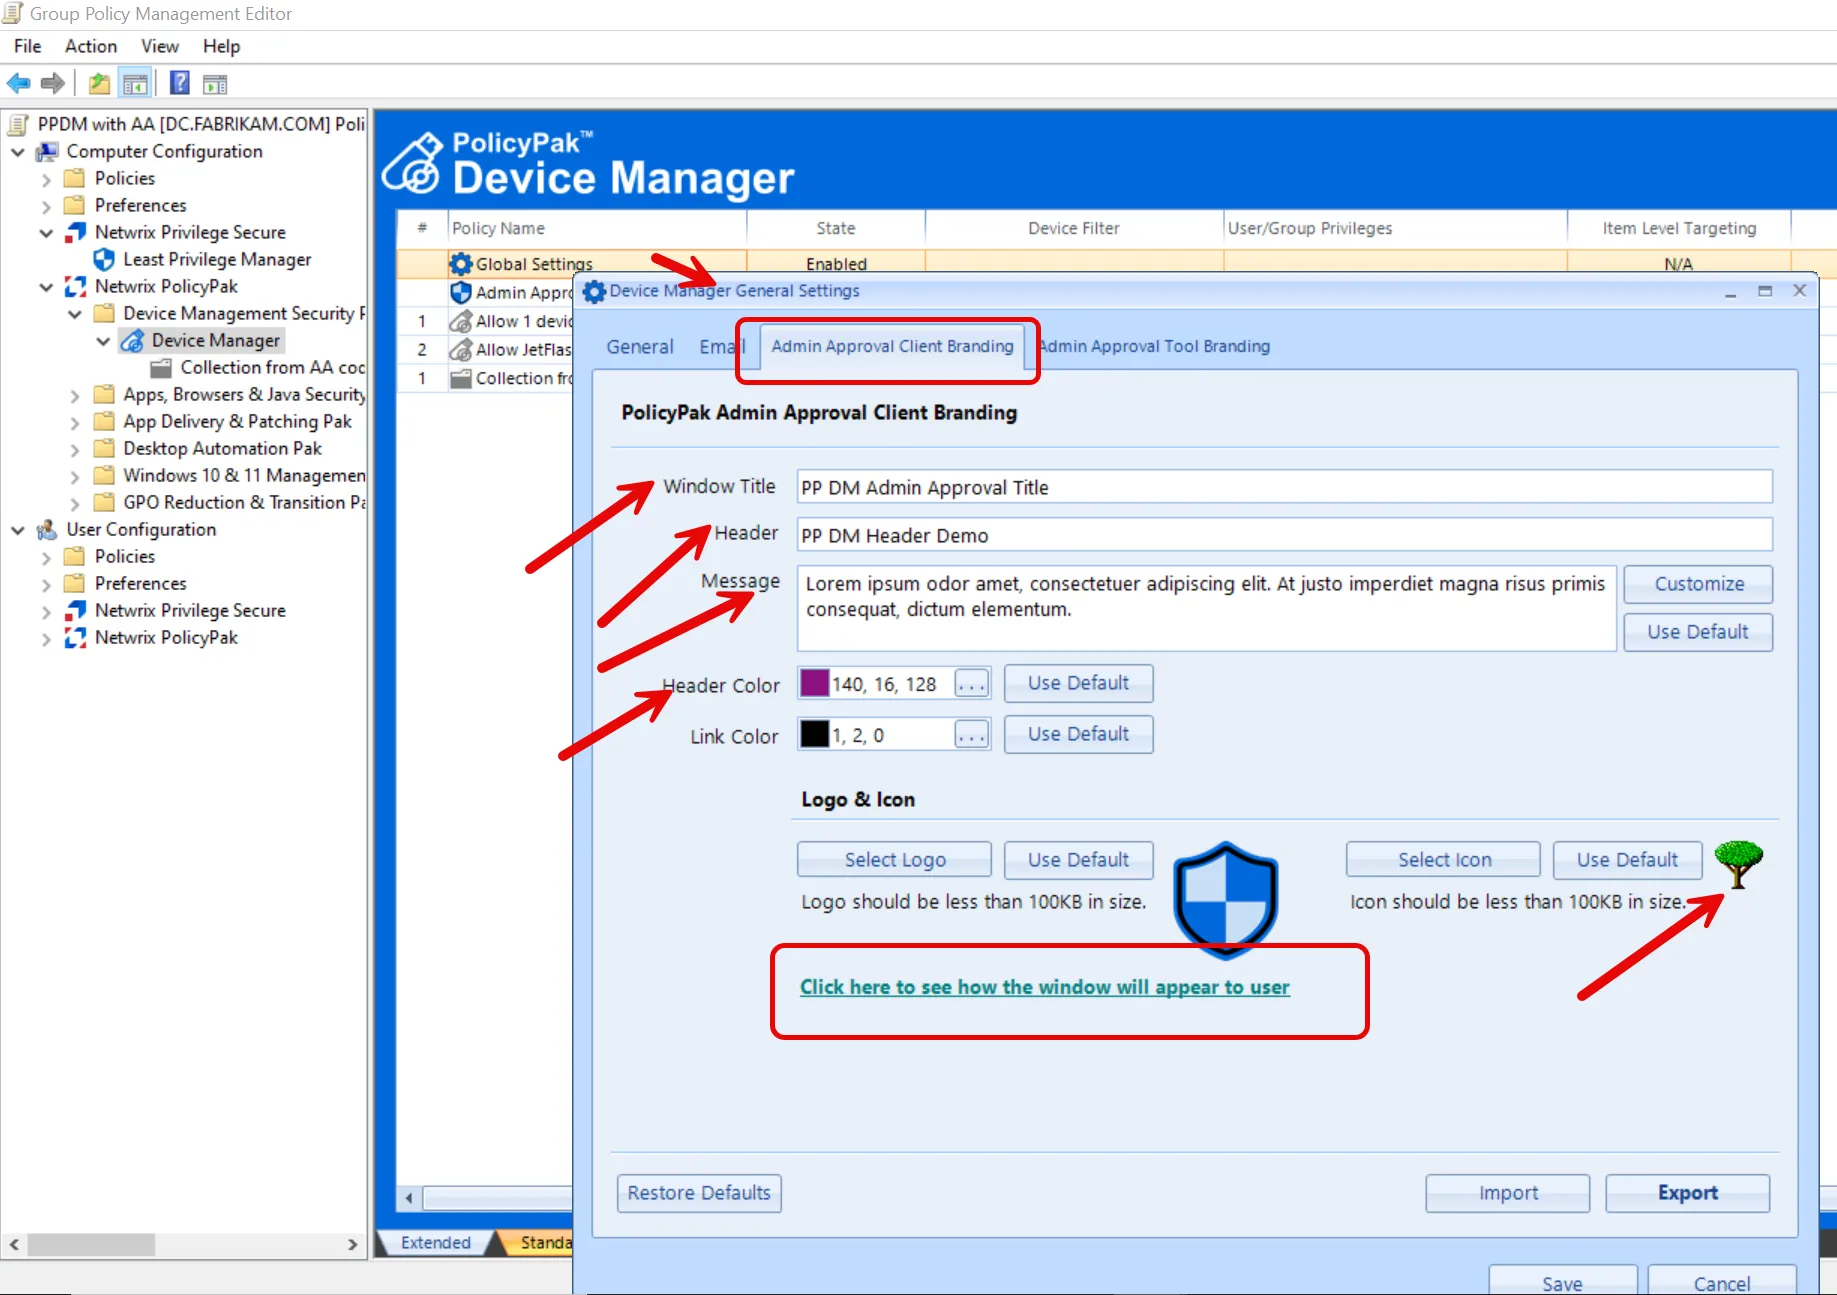Open the Action menu
1837x1295 pixels.
tap(91, 46)
